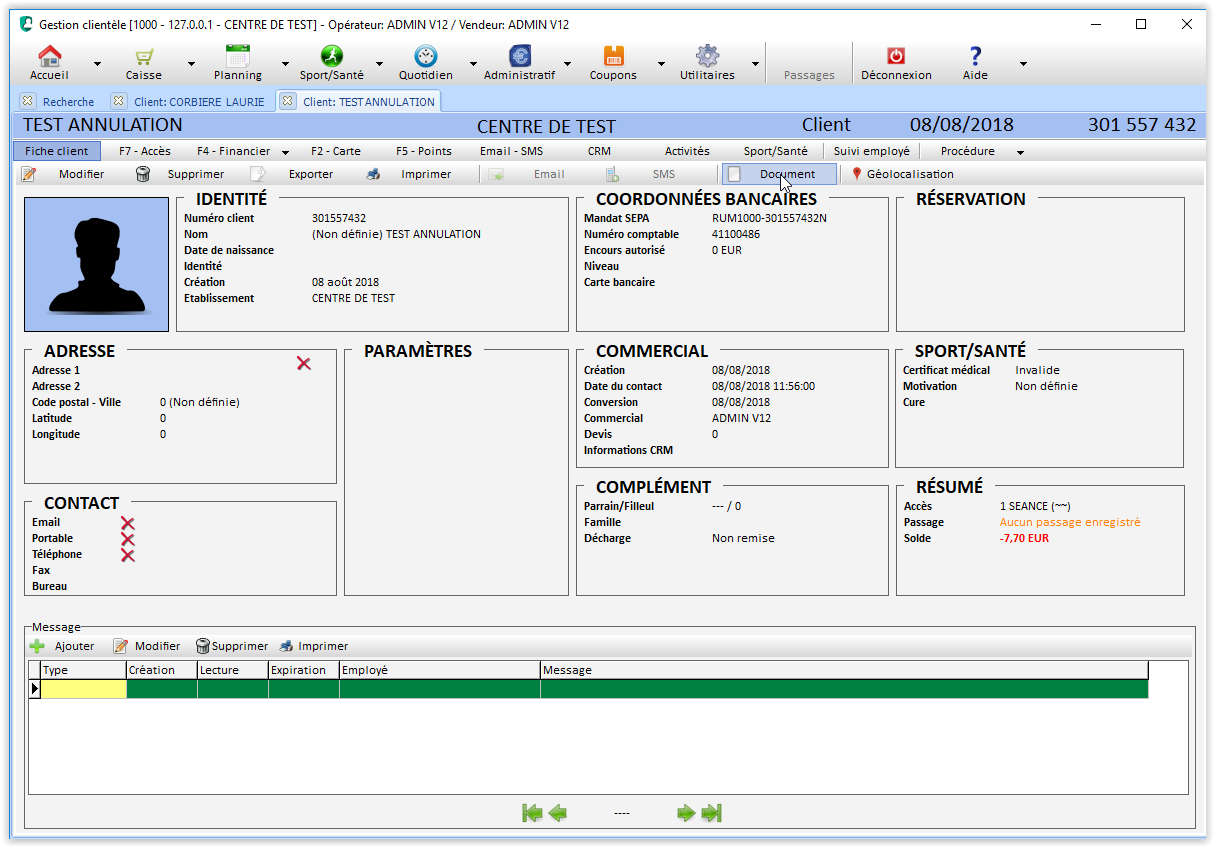Click the Caisse shopping cart icon
The width and height of the screenshot is (1214, 847).
click(144, 57)
